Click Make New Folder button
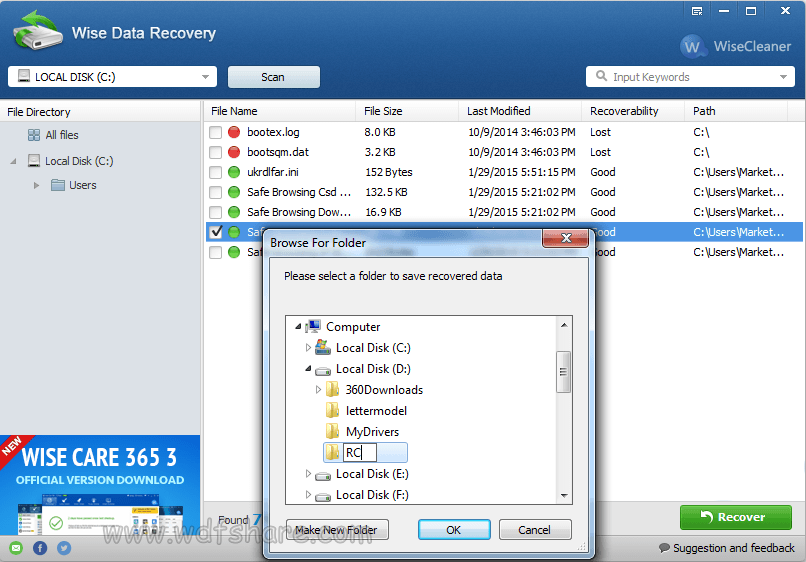Screen dimensions: 806x562 337,530
